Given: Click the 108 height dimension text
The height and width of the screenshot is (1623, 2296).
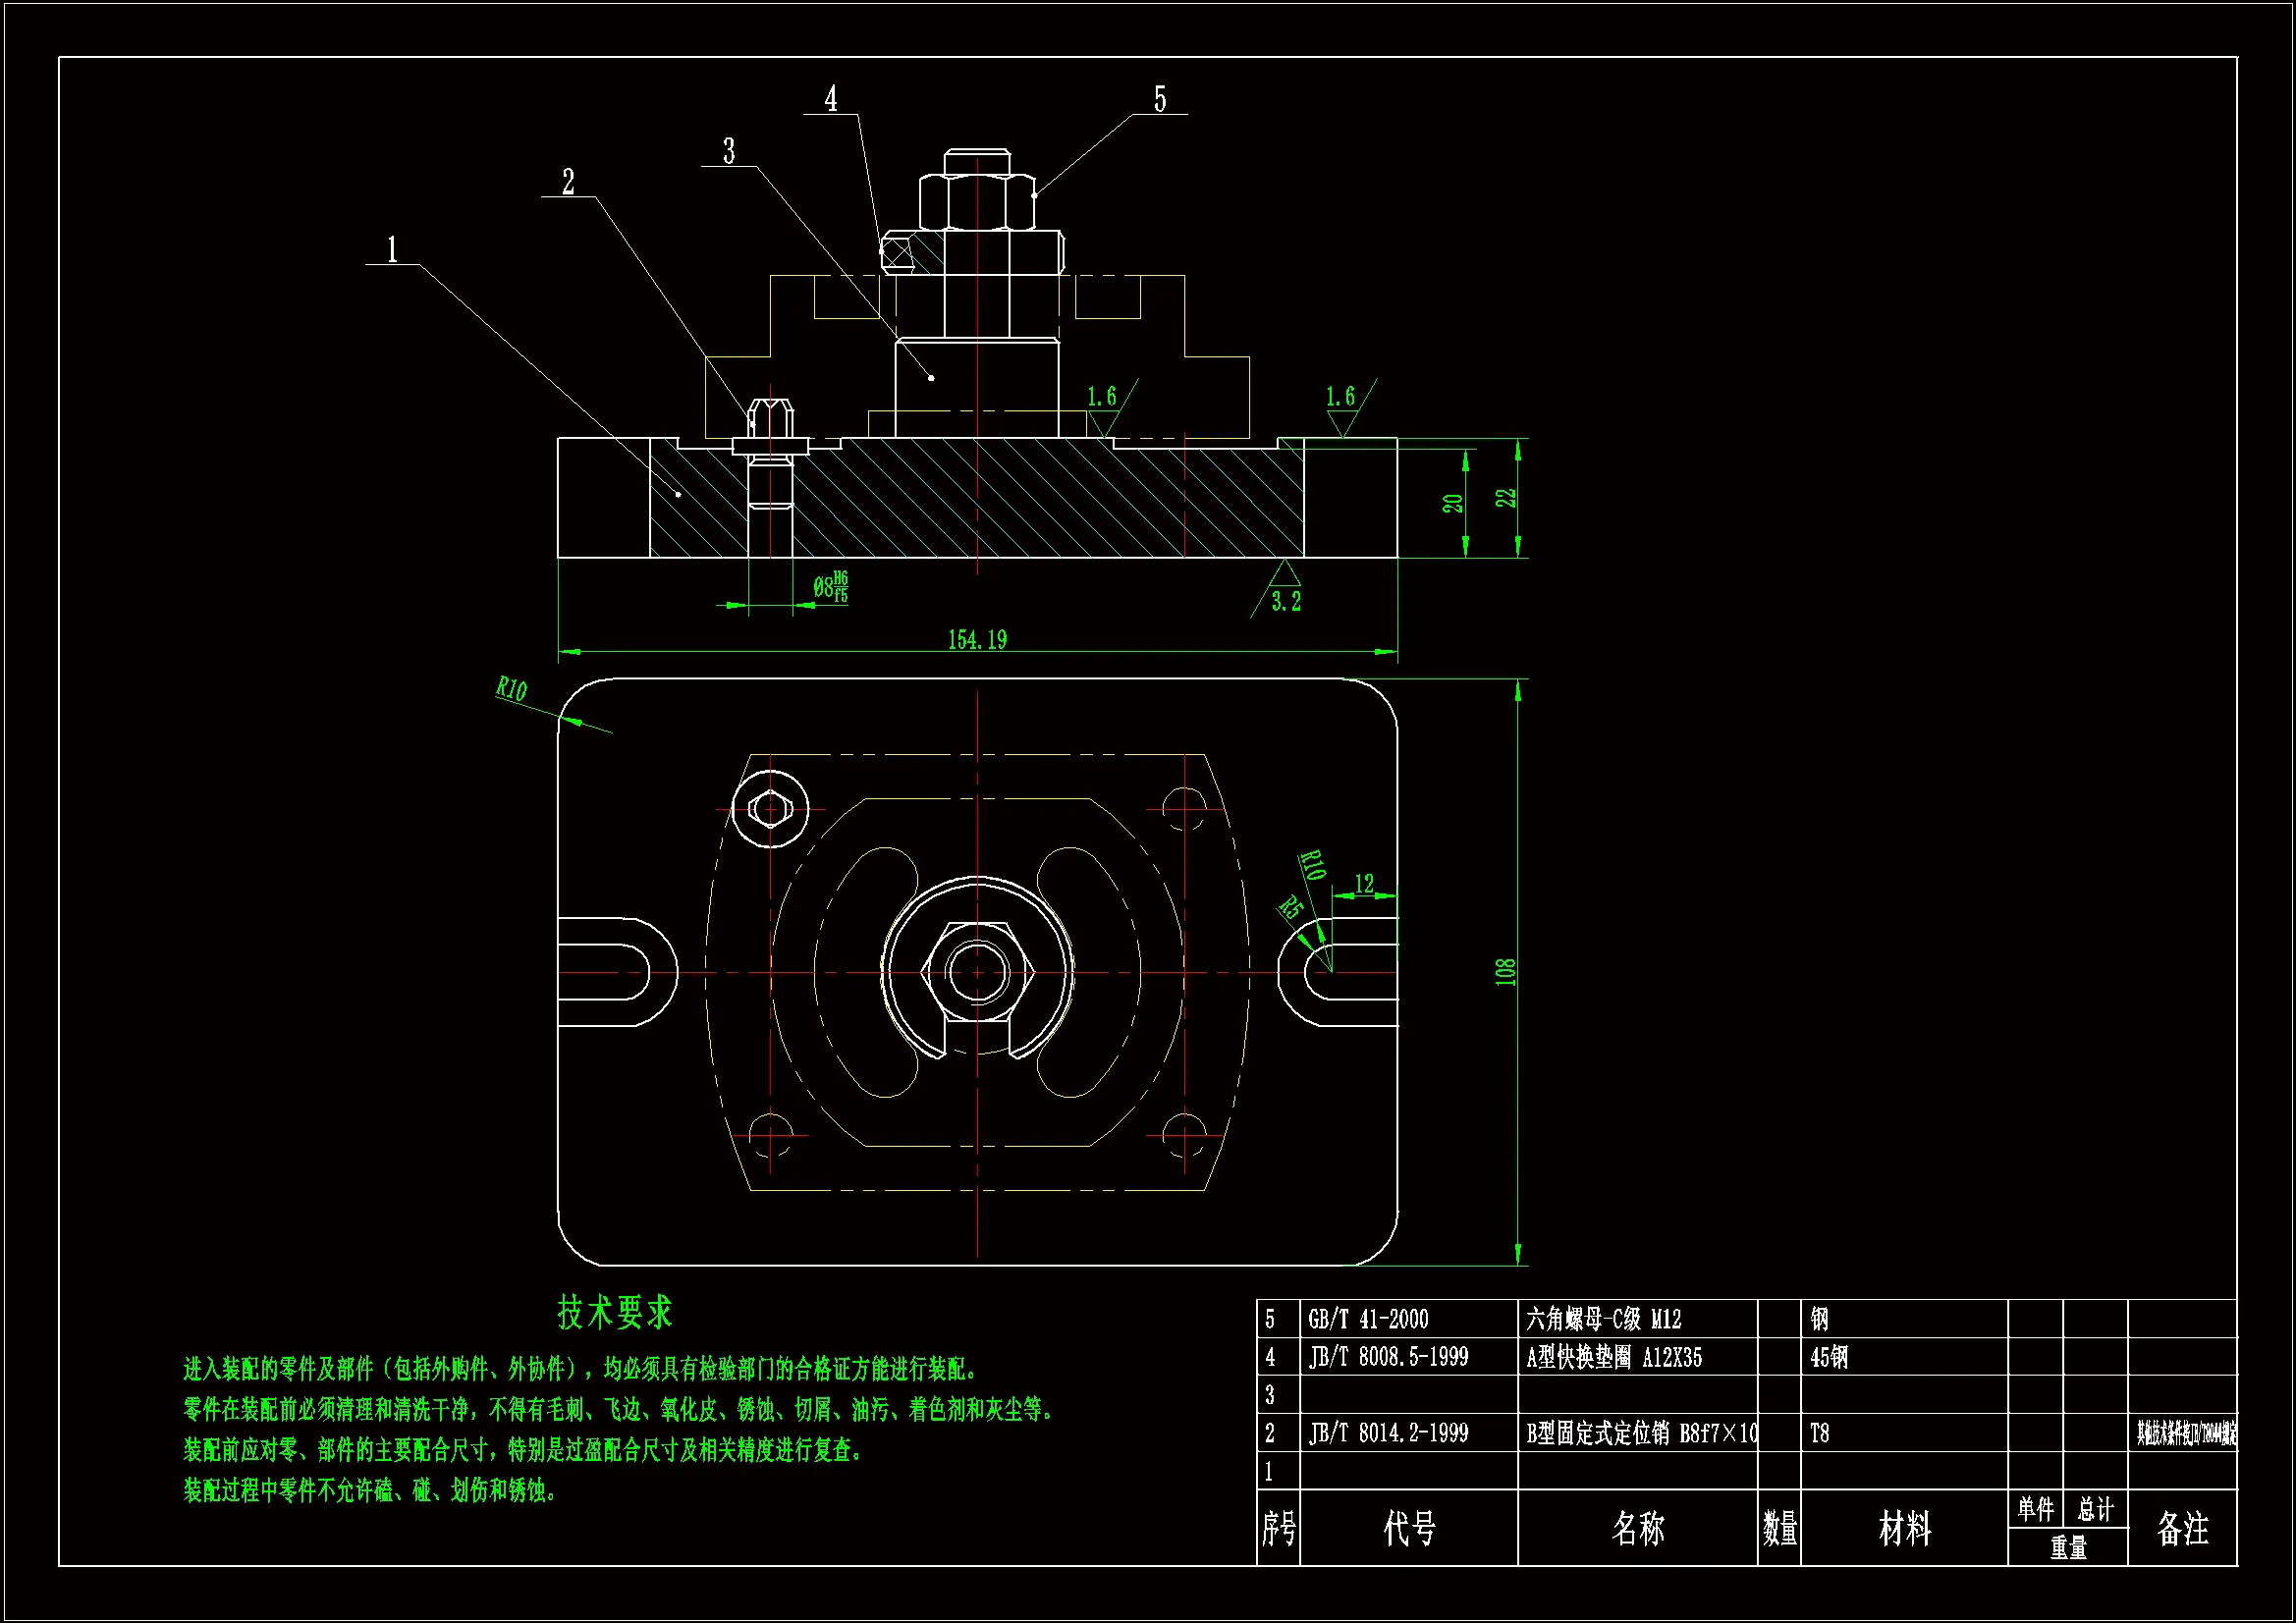Looking at the screenshot, I should pos(1505,972).
